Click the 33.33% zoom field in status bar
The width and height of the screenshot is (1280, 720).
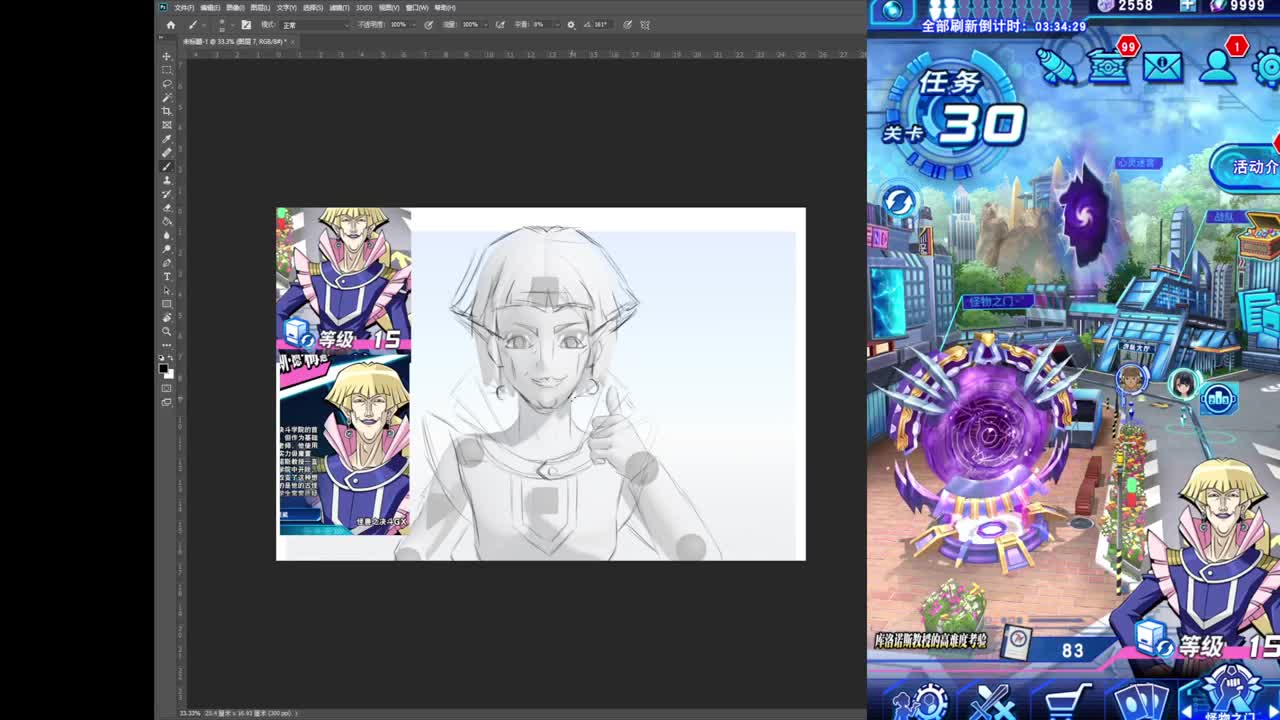point(190,713)
